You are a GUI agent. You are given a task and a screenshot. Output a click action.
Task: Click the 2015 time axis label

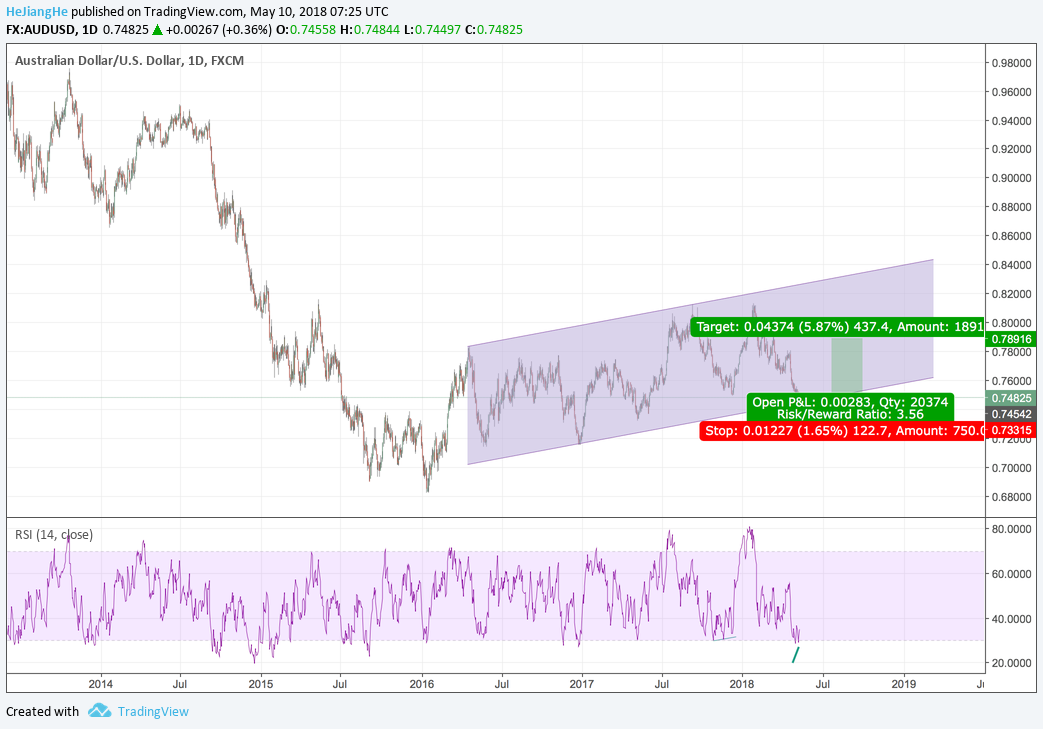click(x=261, y=684)
